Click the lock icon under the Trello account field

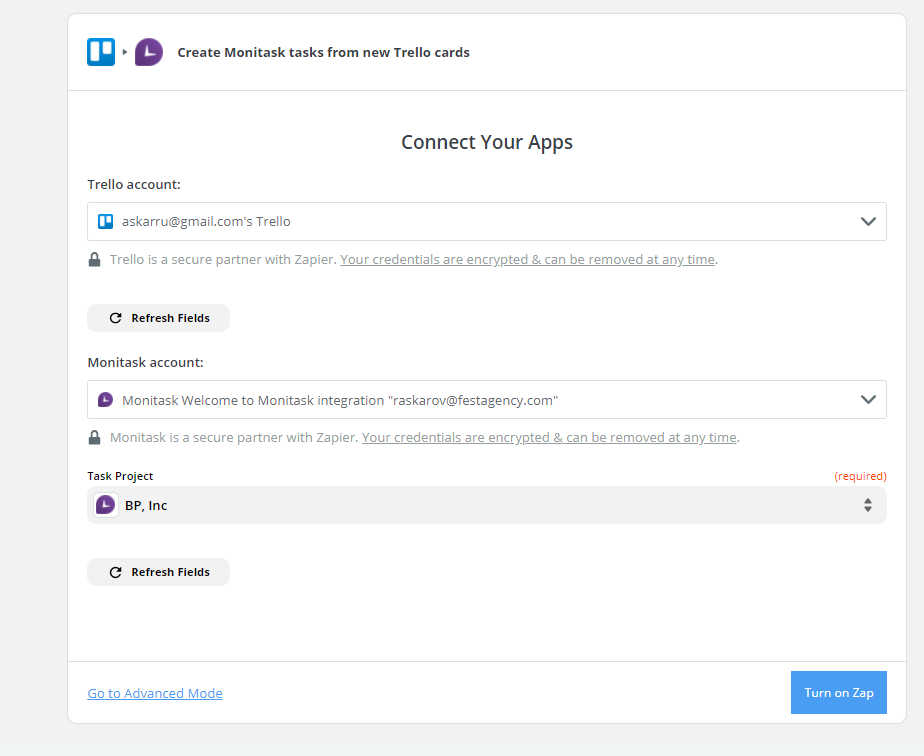tap(94, 260)
